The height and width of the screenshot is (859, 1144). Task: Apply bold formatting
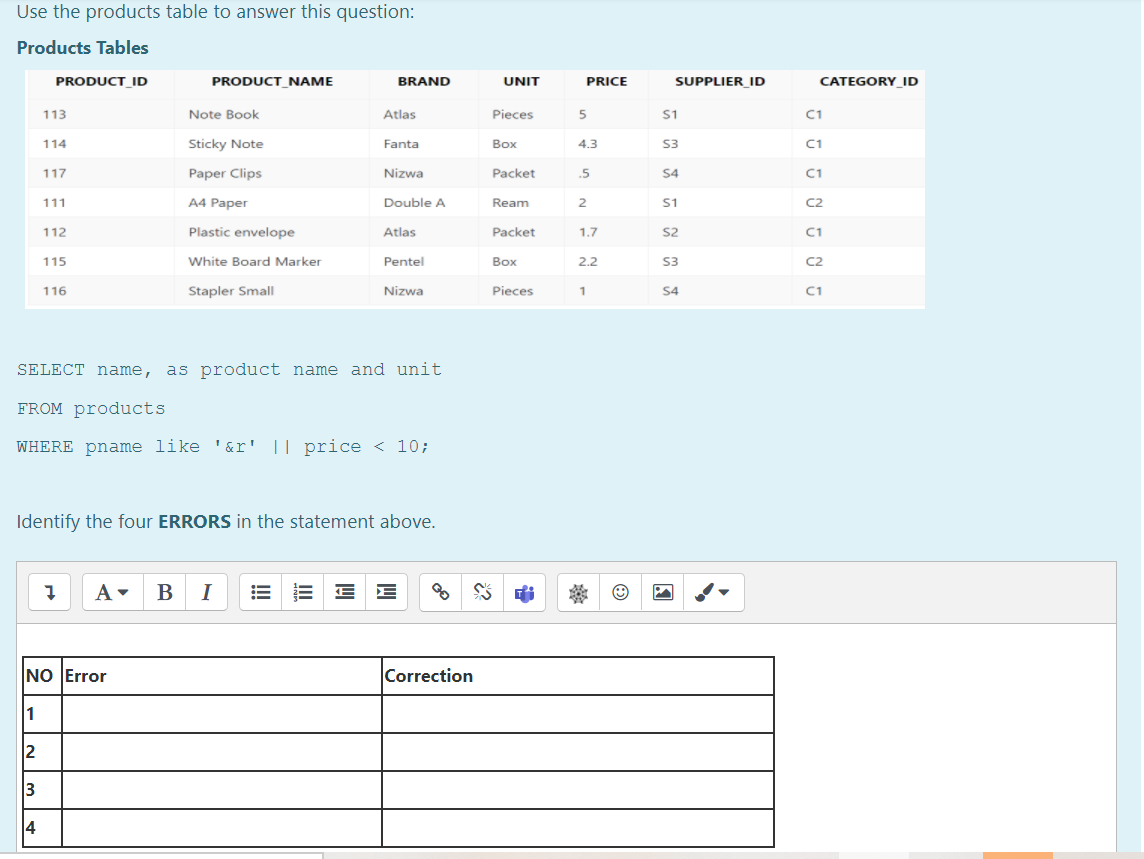[165, 592]
